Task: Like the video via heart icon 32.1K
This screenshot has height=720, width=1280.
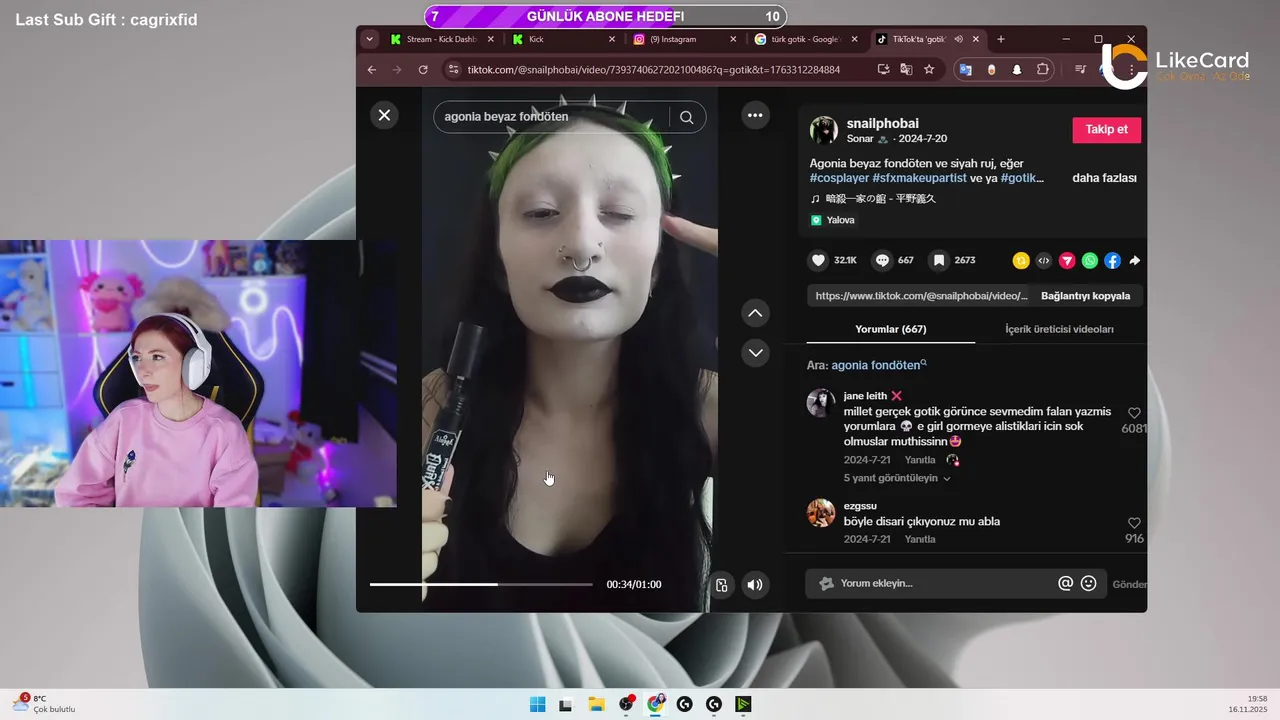Action: click(x=818, y=260)
